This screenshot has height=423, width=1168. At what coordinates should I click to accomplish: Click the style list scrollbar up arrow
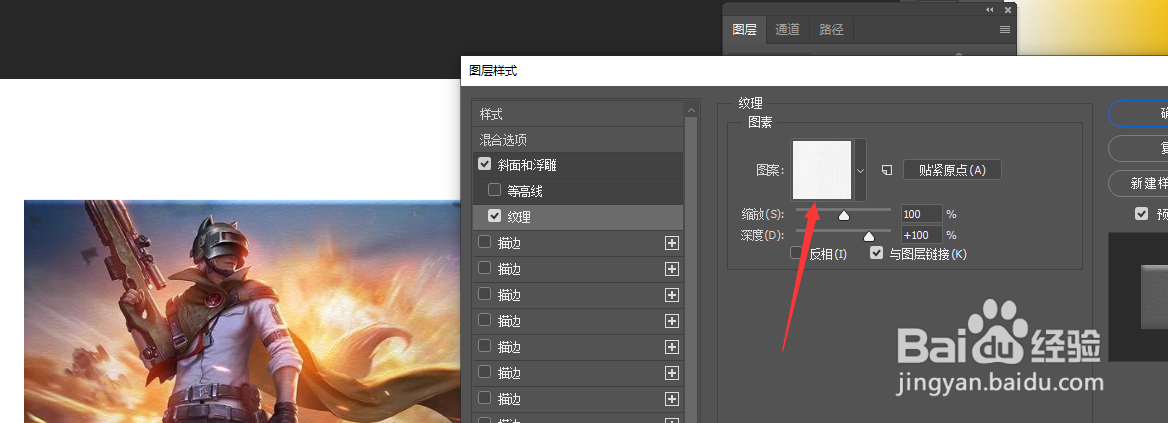click(691, 110)
